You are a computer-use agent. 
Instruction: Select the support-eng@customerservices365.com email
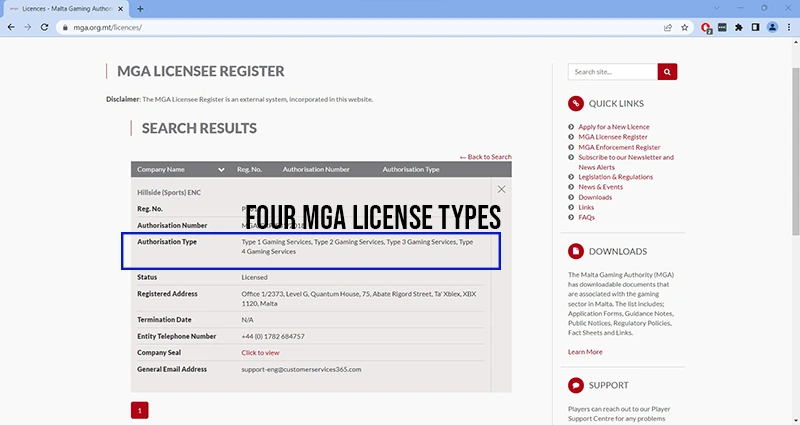[x=301, y=369]
